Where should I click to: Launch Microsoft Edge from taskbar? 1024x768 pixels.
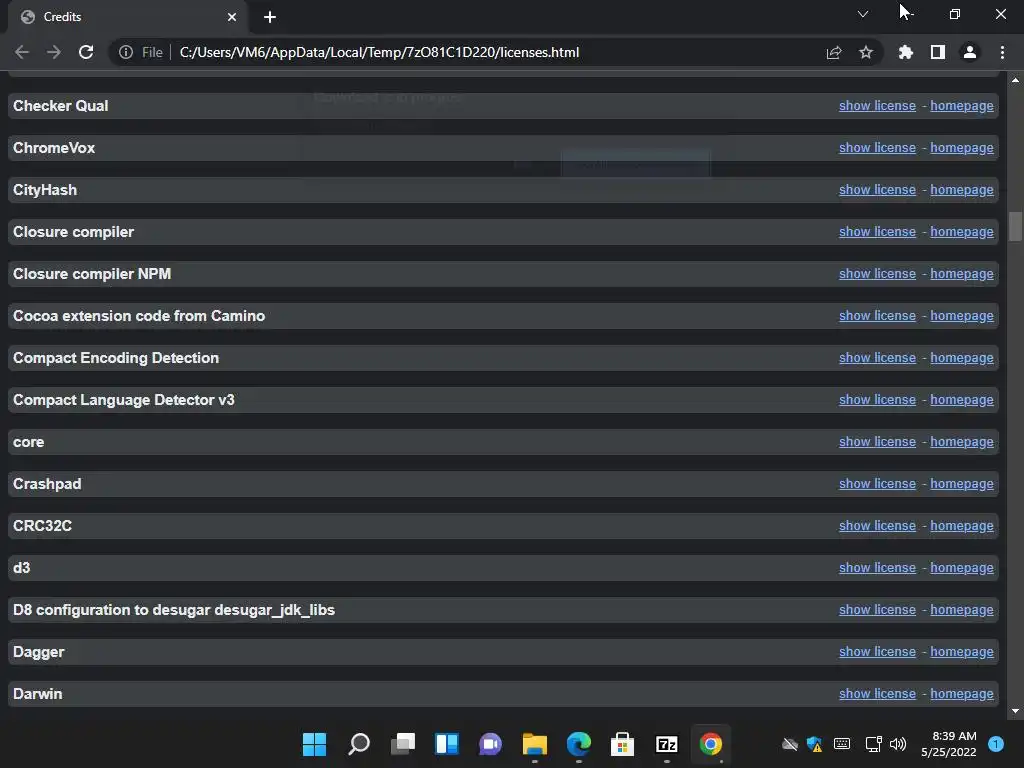579,744
